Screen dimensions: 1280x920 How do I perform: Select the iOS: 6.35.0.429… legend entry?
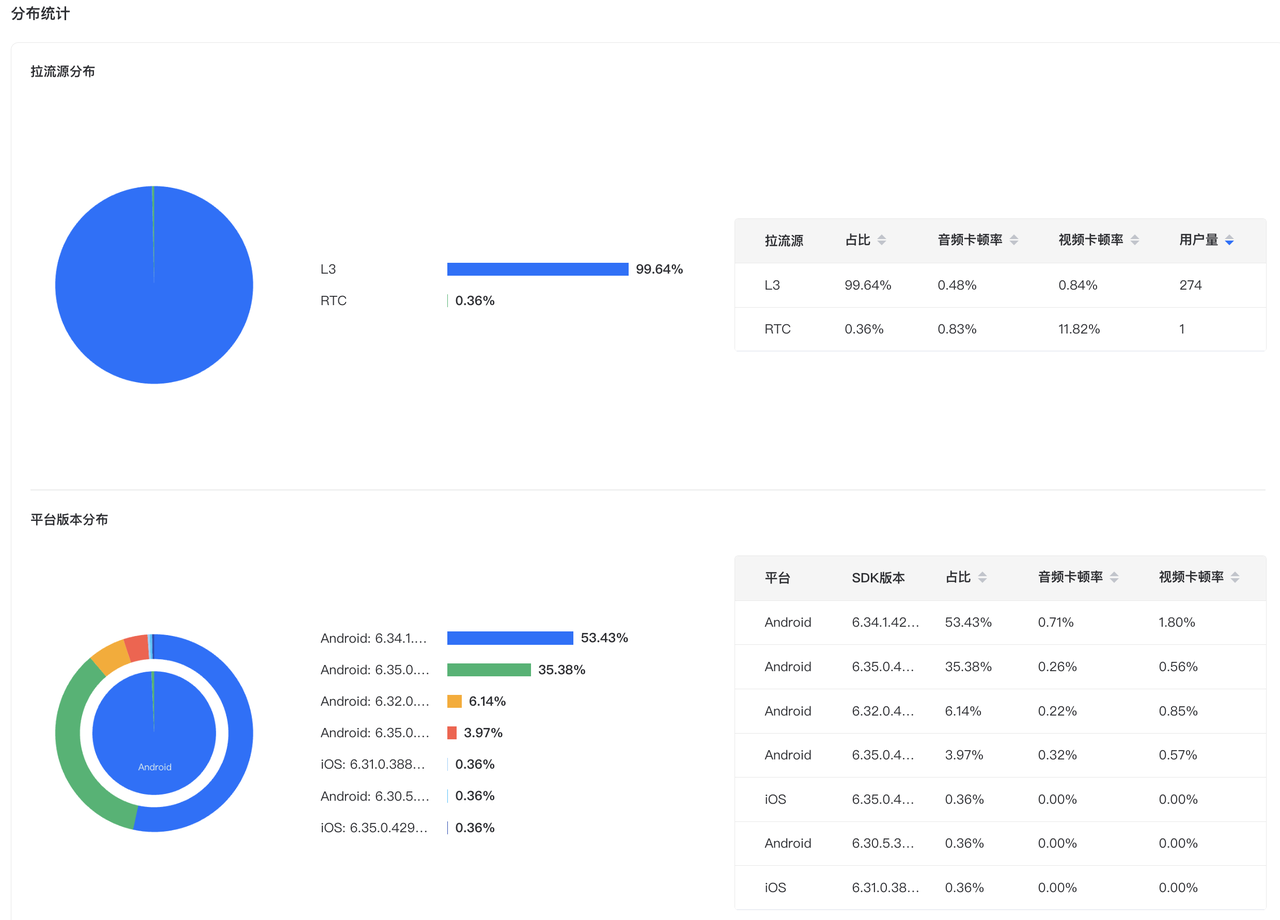(x=375, y=828)
